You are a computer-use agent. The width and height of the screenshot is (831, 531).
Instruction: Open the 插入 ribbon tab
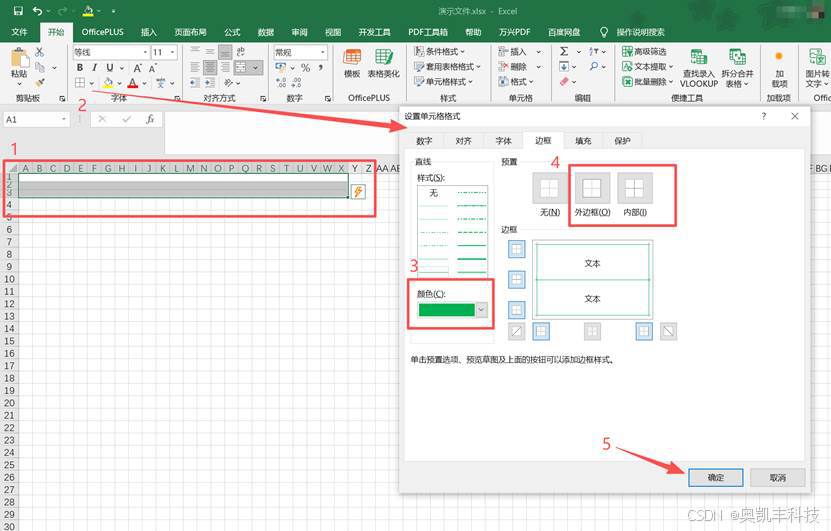149,32
